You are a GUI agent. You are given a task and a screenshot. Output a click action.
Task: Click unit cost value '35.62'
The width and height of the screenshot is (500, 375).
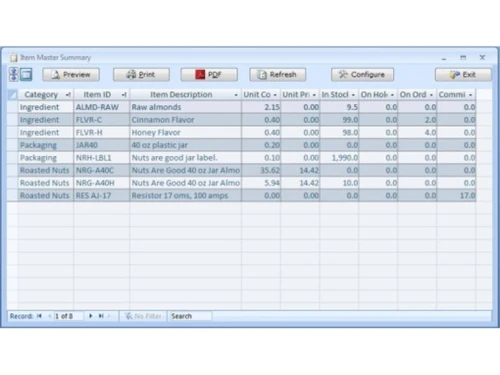point(261,171)
